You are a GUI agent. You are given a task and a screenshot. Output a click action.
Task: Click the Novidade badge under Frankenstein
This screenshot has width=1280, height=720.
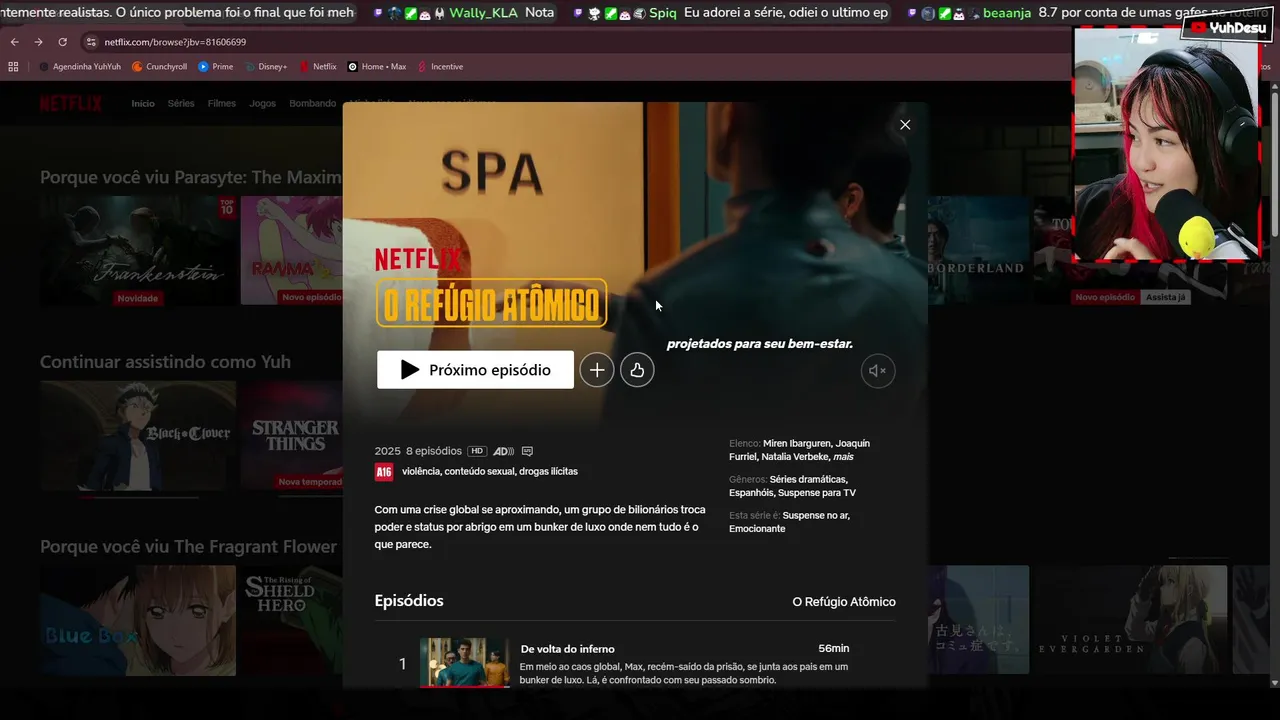click(138, 298)
